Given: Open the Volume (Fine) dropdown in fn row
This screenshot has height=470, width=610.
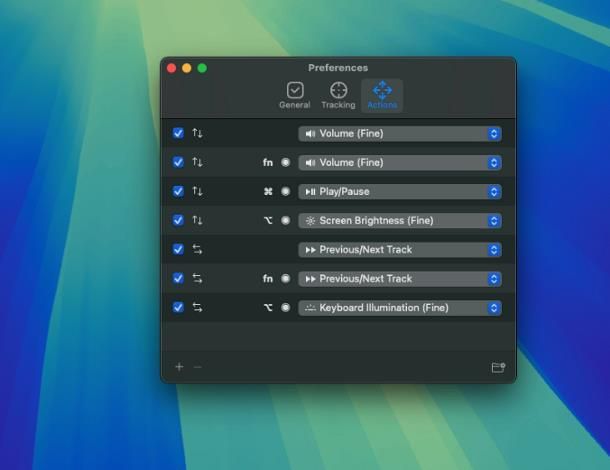Looking at the screenshot, I should [x=400, y=163].
